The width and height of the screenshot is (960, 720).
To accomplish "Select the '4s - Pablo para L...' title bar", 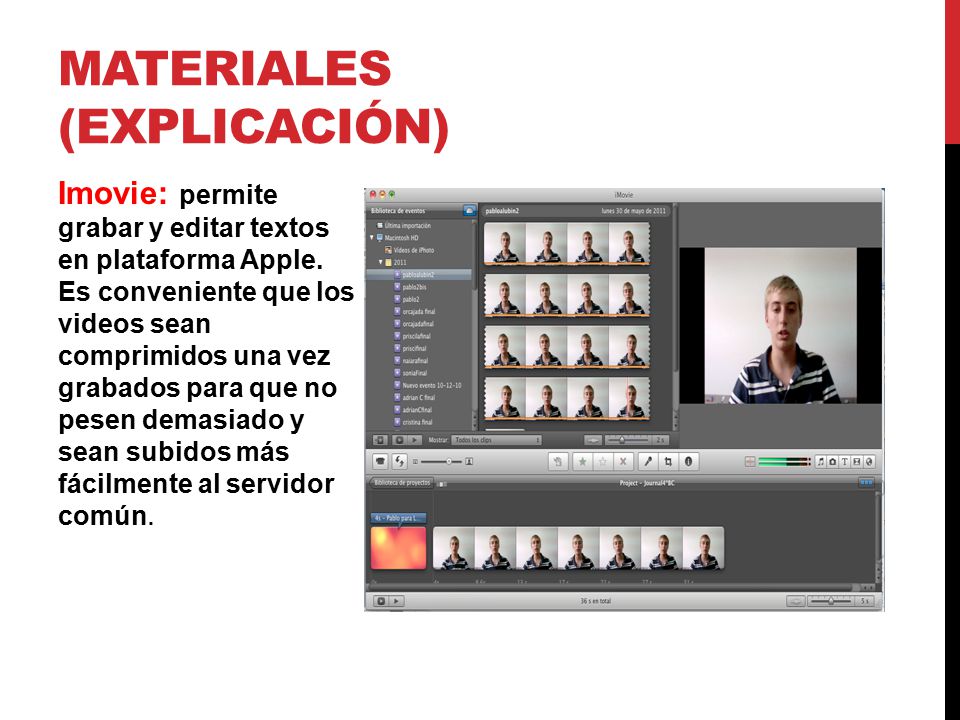I will point(398,518).
